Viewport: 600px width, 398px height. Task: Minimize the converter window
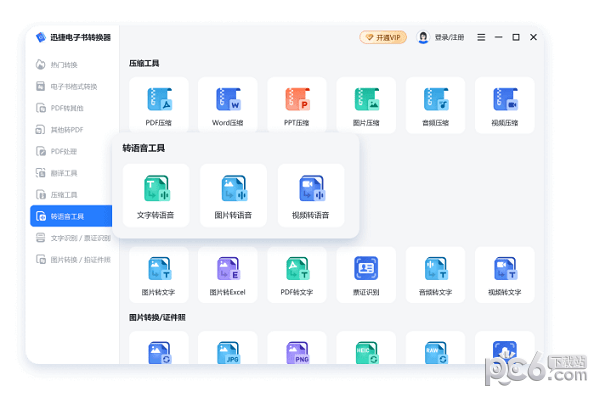[x=498, y=37]
